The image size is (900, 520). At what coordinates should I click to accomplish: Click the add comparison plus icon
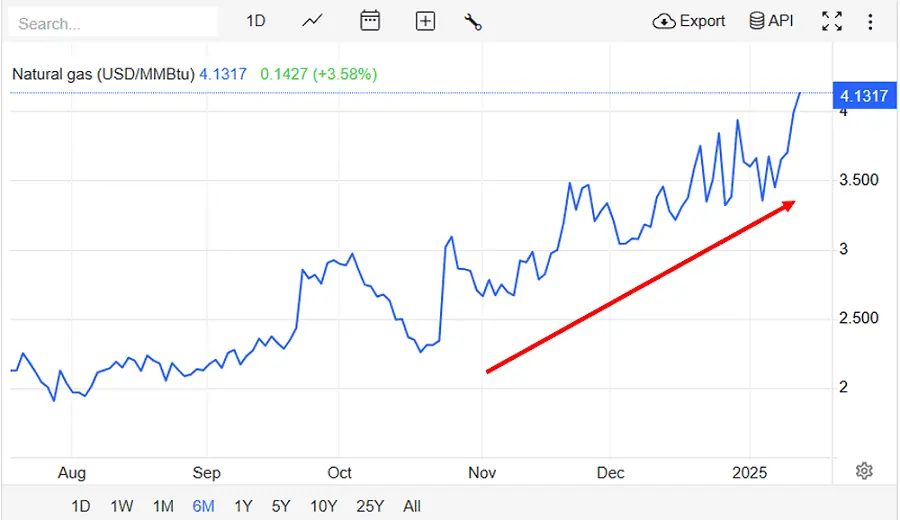425,21
